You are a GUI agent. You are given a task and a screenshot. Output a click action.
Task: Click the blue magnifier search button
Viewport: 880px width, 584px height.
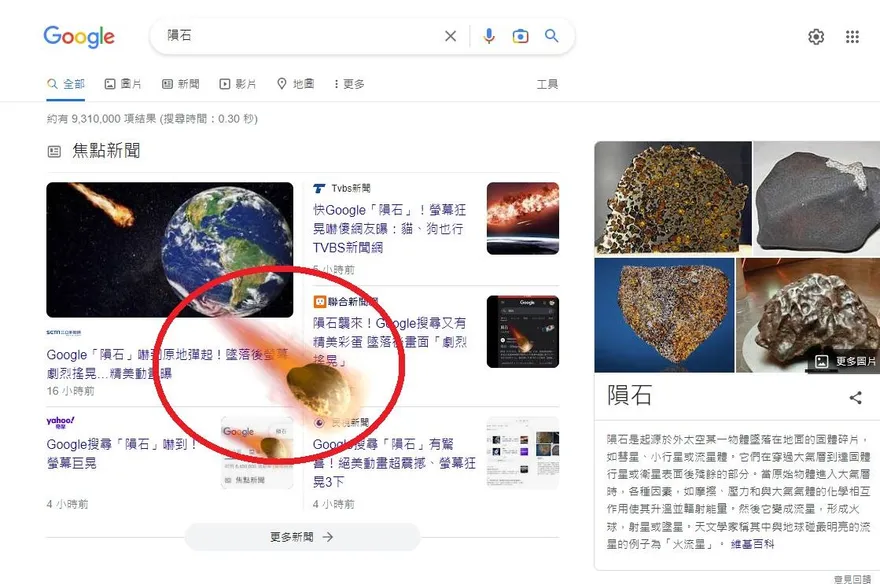tap(552, 36)
